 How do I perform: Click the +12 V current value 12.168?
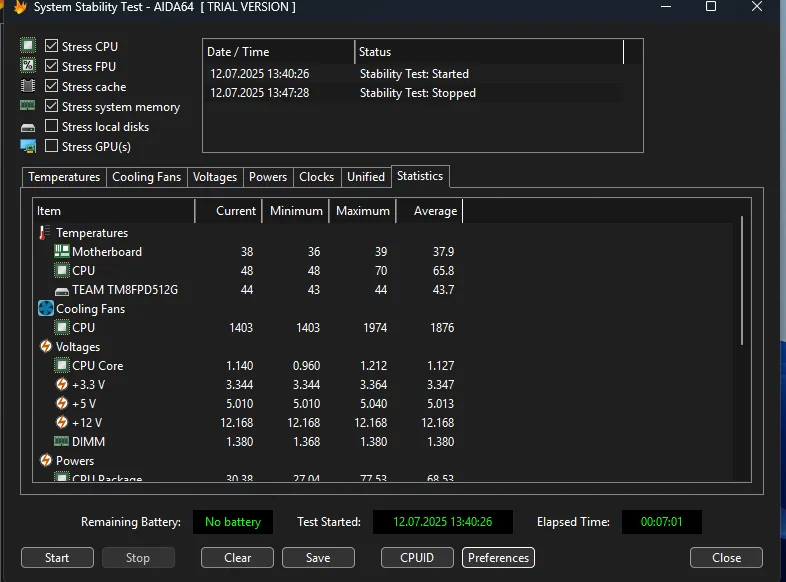237,423
